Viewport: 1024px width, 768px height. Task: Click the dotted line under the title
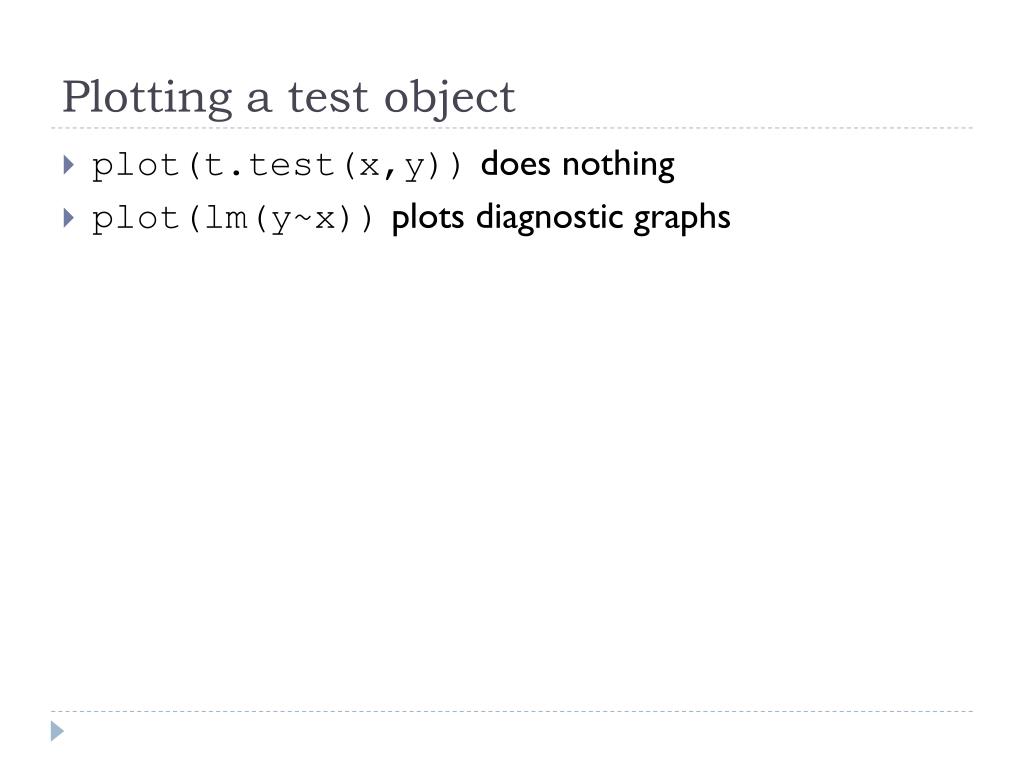point(512,128)
